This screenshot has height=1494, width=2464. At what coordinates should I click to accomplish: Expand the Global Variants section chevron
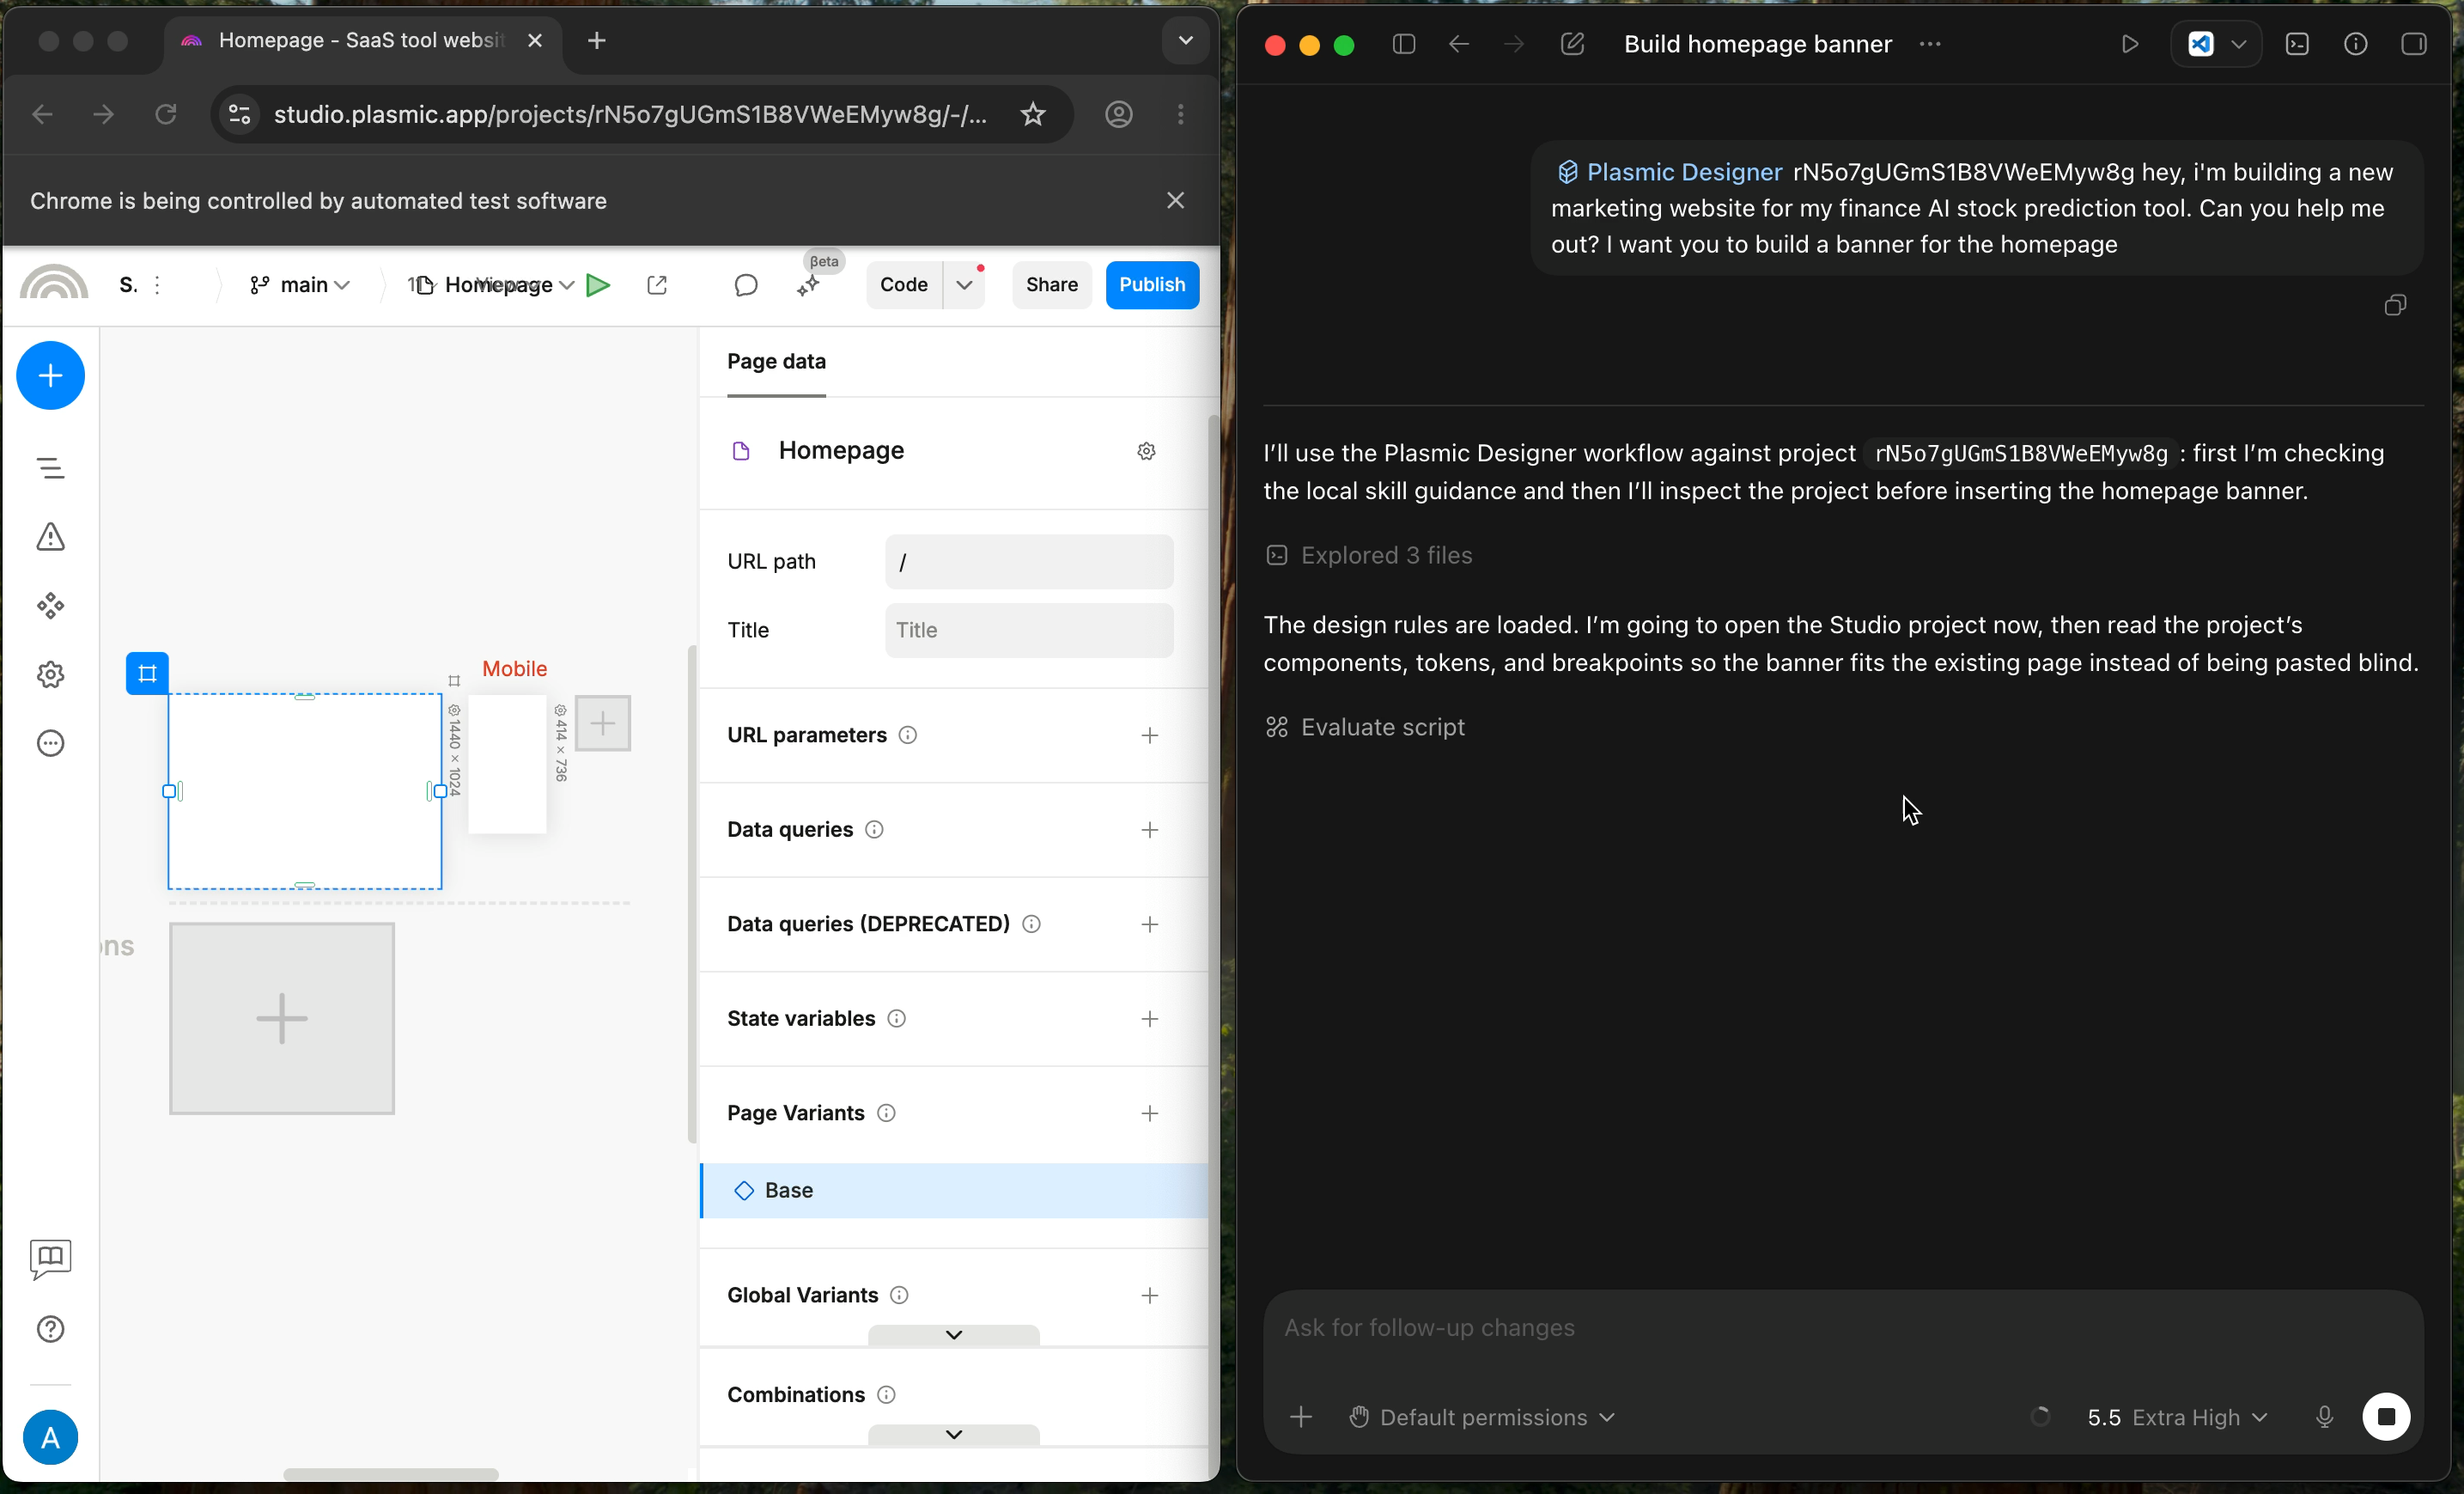[954, 1335]
